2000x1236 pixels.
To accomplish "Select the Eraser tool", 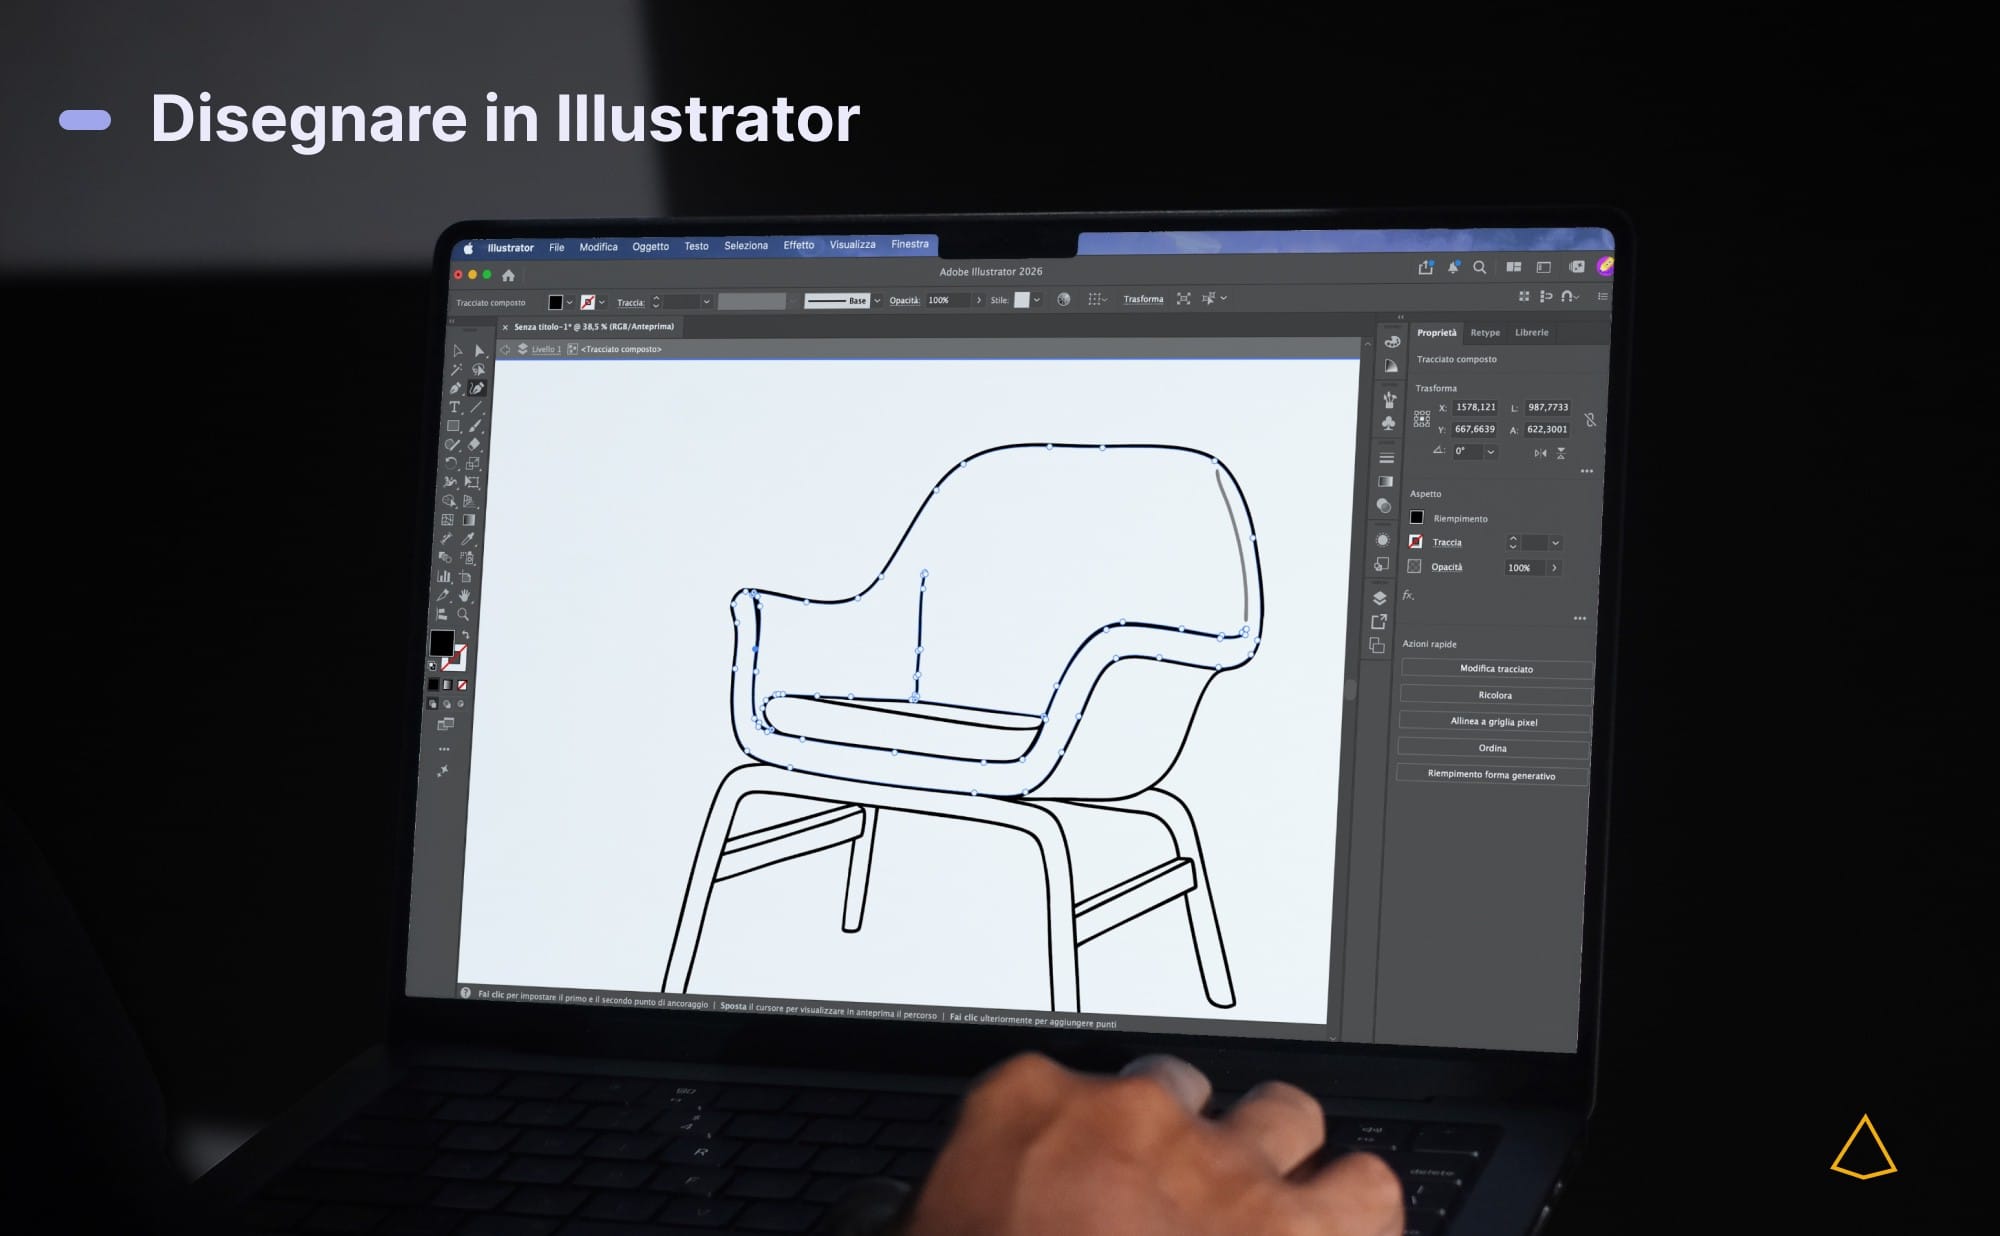I will tap(475, 444).
